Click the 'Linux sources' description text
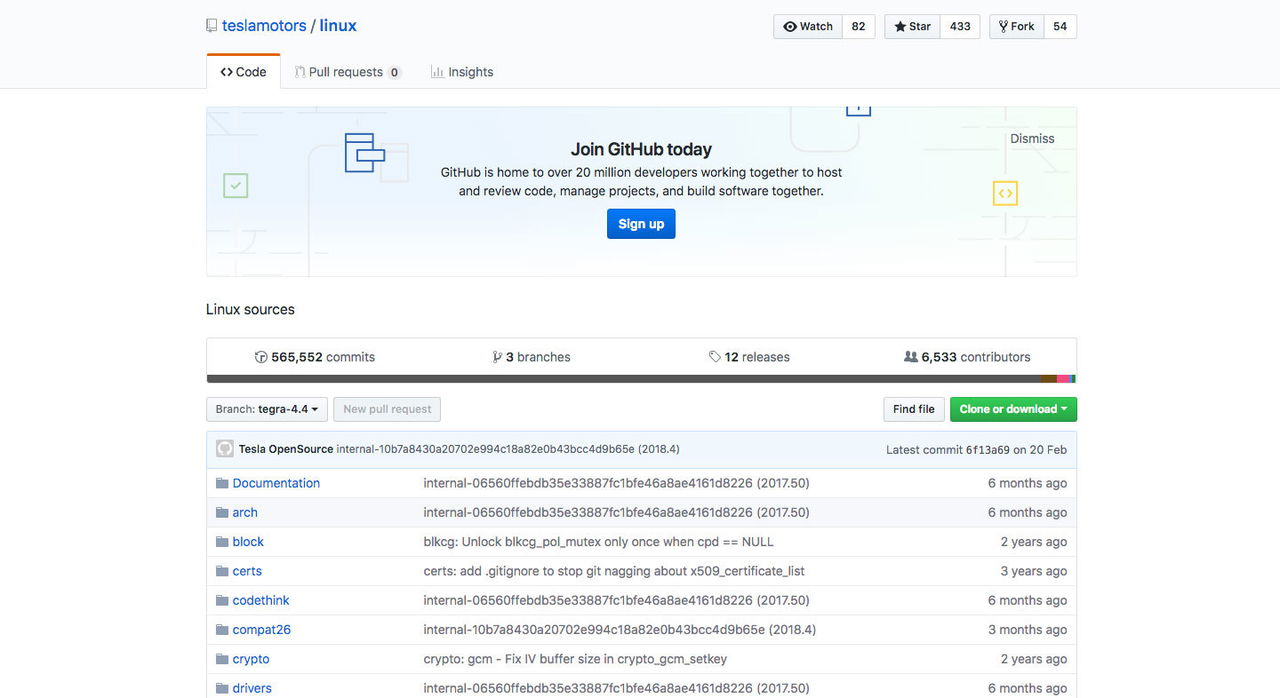The width and height of the screenshot is (1280, 698). point(250,310)
